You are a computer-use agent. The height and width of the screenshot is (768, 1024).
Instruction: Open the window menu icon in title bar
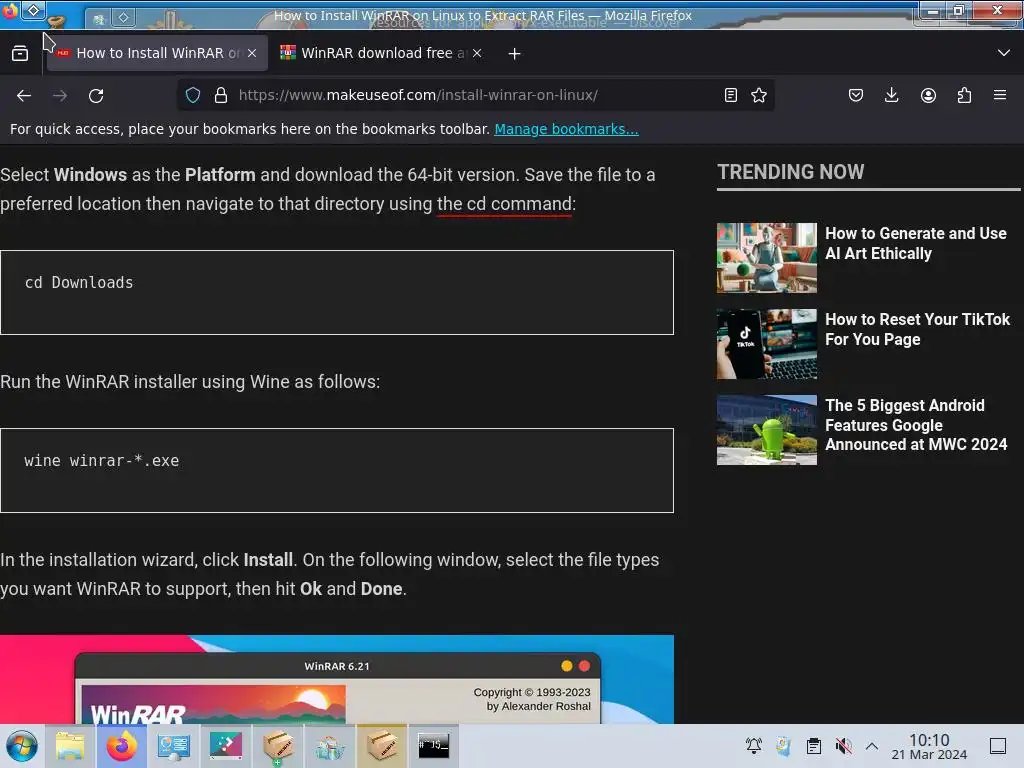11,11
